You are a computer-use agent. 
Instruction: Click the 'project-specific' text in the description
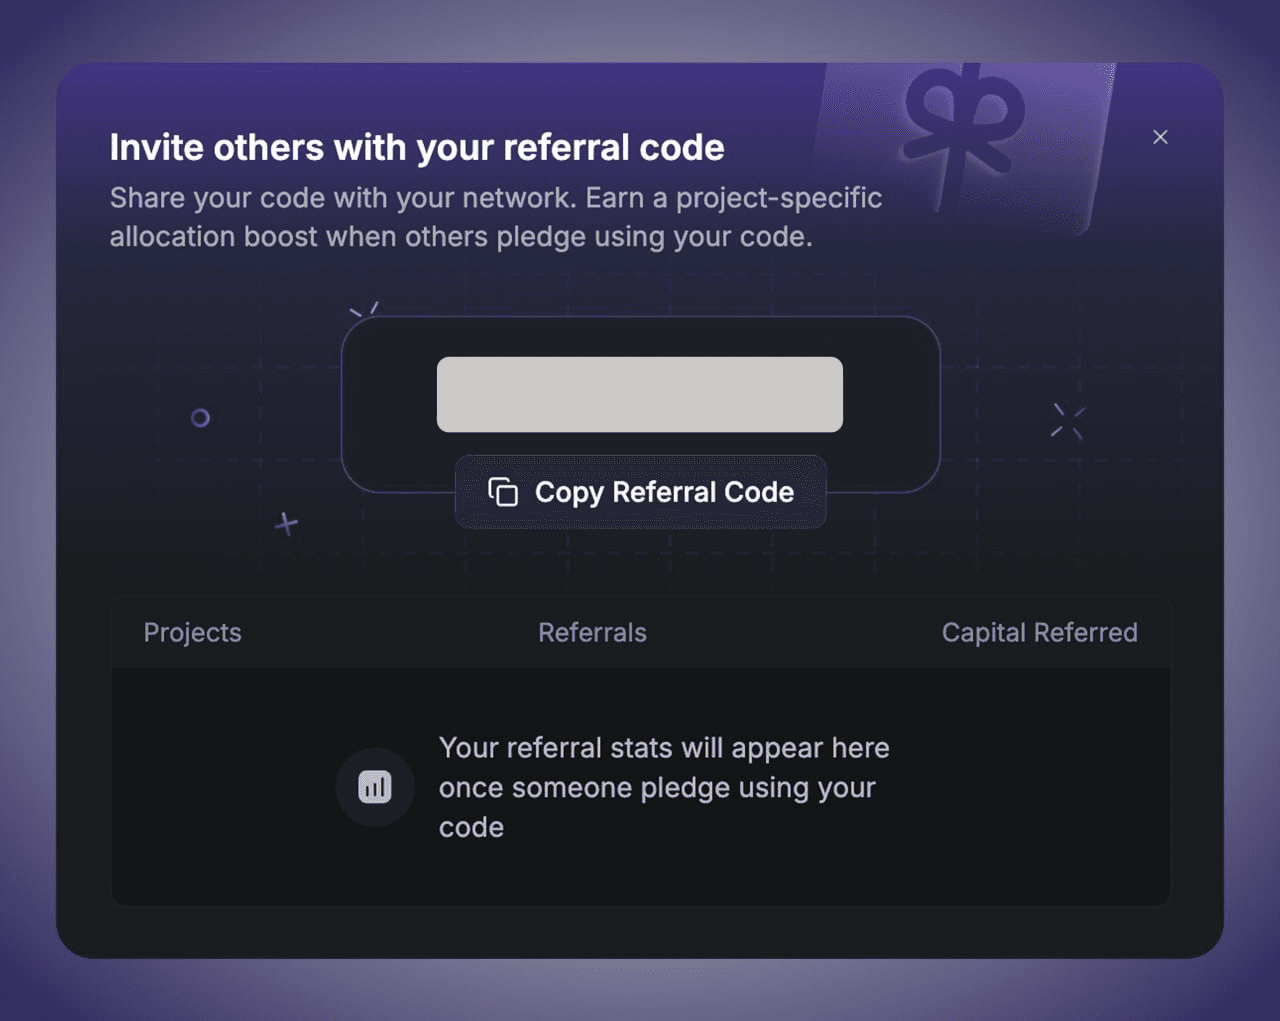pyautogui.click(x=779, y=198)
